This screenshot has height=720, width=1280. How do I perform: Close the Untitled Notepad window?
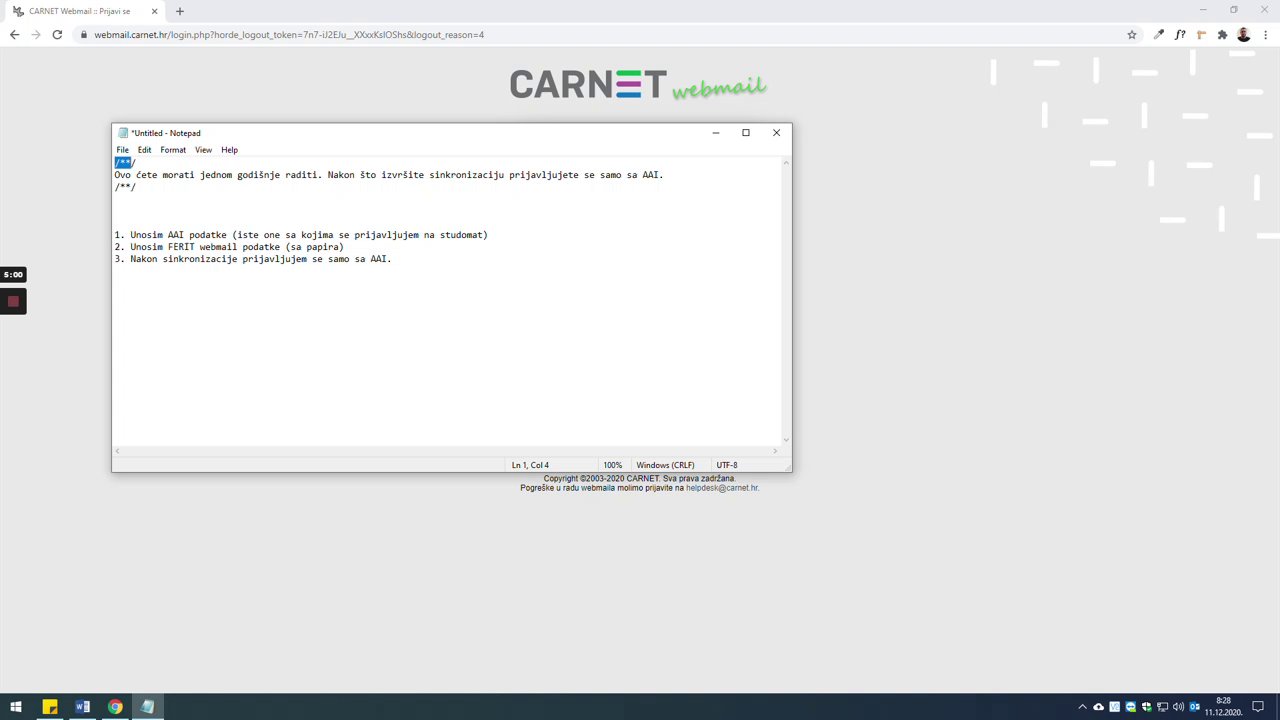tap(776, 133)
